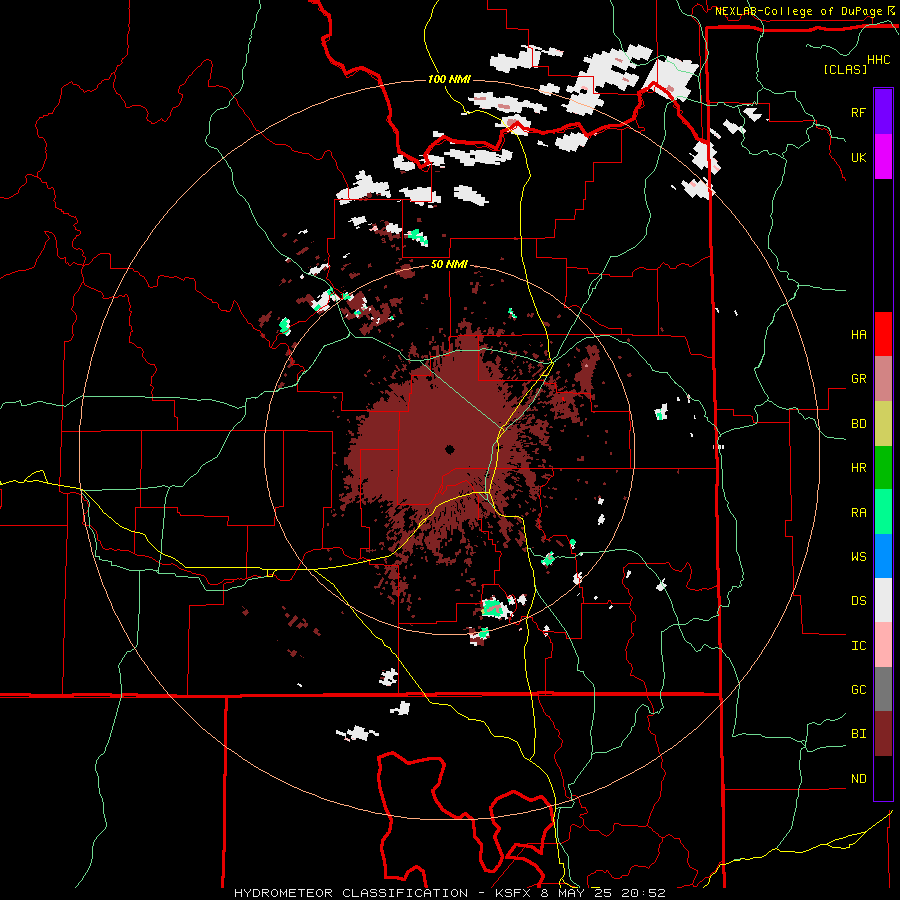Click the BD yellow legend swatch
Screen dimensions: 900x900
pyautogui.click(x=883, y=424)
